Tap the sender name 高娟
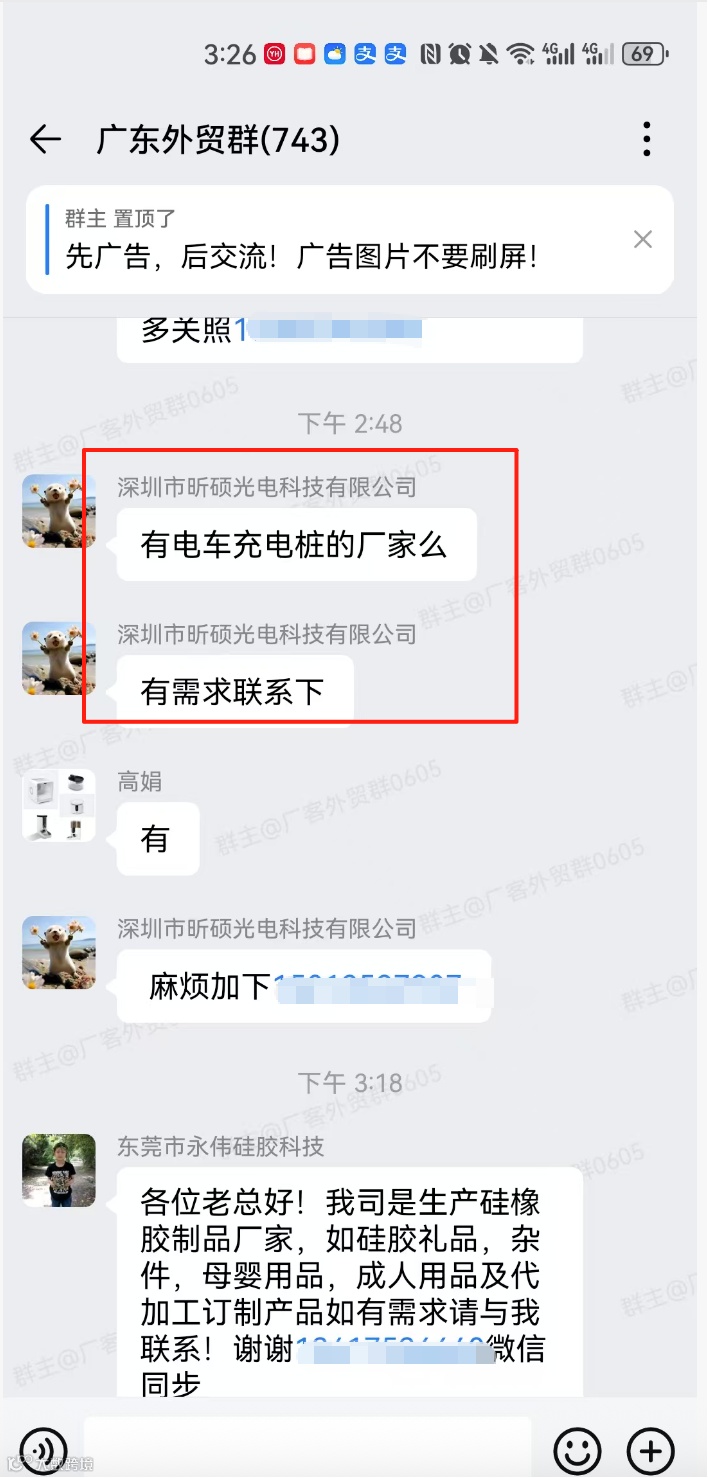Screen dimensions: 708x1478 click(x=139, y=782)
